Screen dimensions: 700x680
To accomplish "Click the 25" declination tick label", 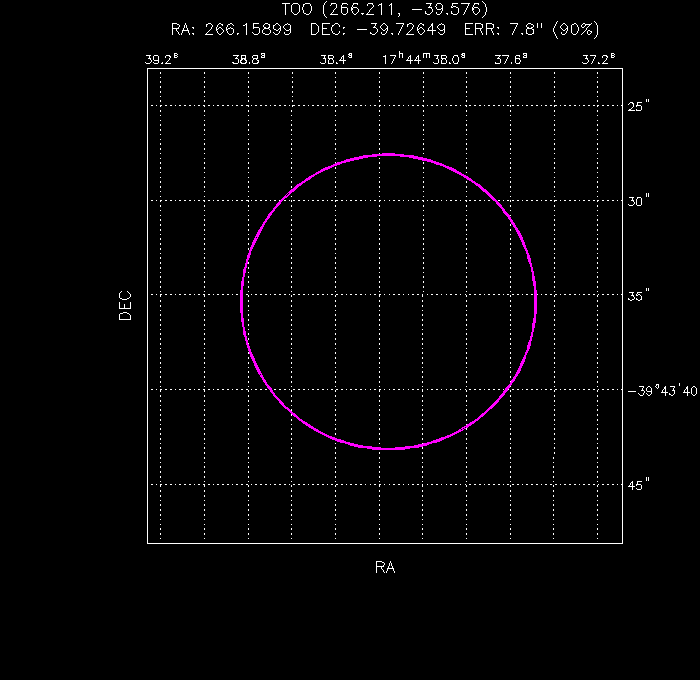I will point(638,106).
